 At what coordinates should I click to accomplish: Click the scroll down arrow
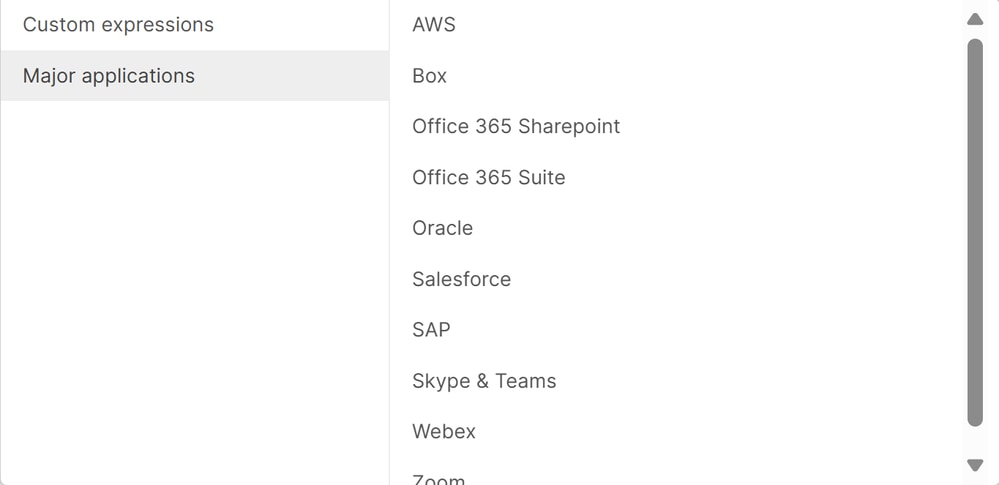pyautogui.click(x=975, y=465)
